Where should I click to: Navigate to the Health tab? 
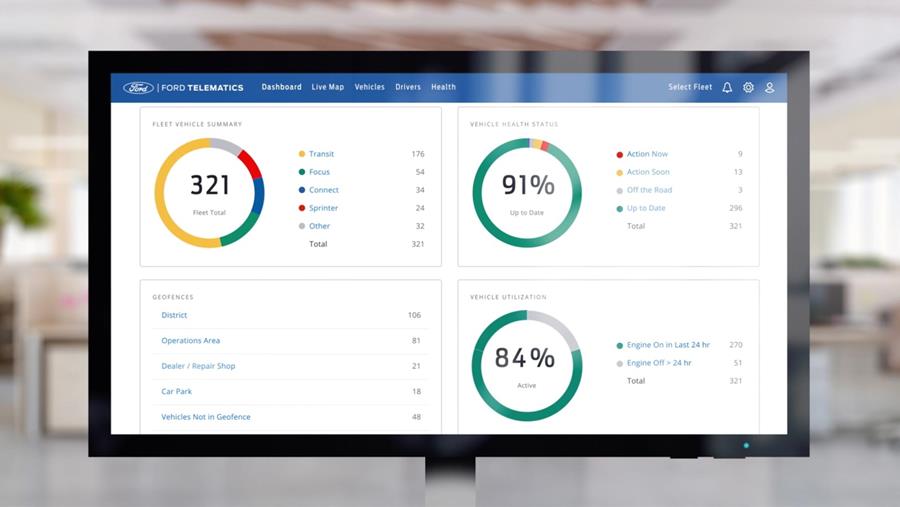coord(443,88)
